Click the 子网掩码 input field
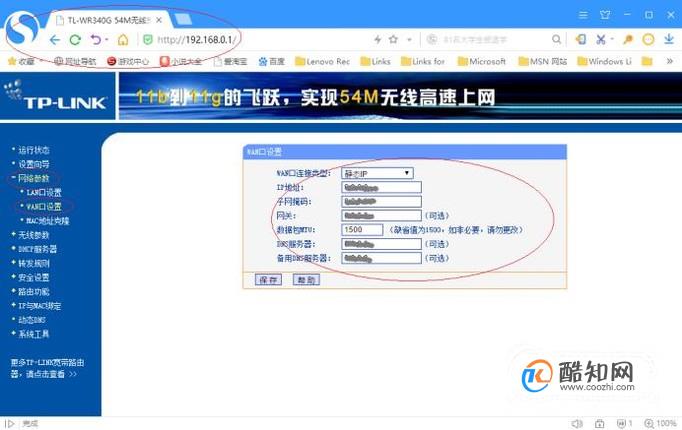The width and height of the screenshot is (682, 430). point(381,201)
